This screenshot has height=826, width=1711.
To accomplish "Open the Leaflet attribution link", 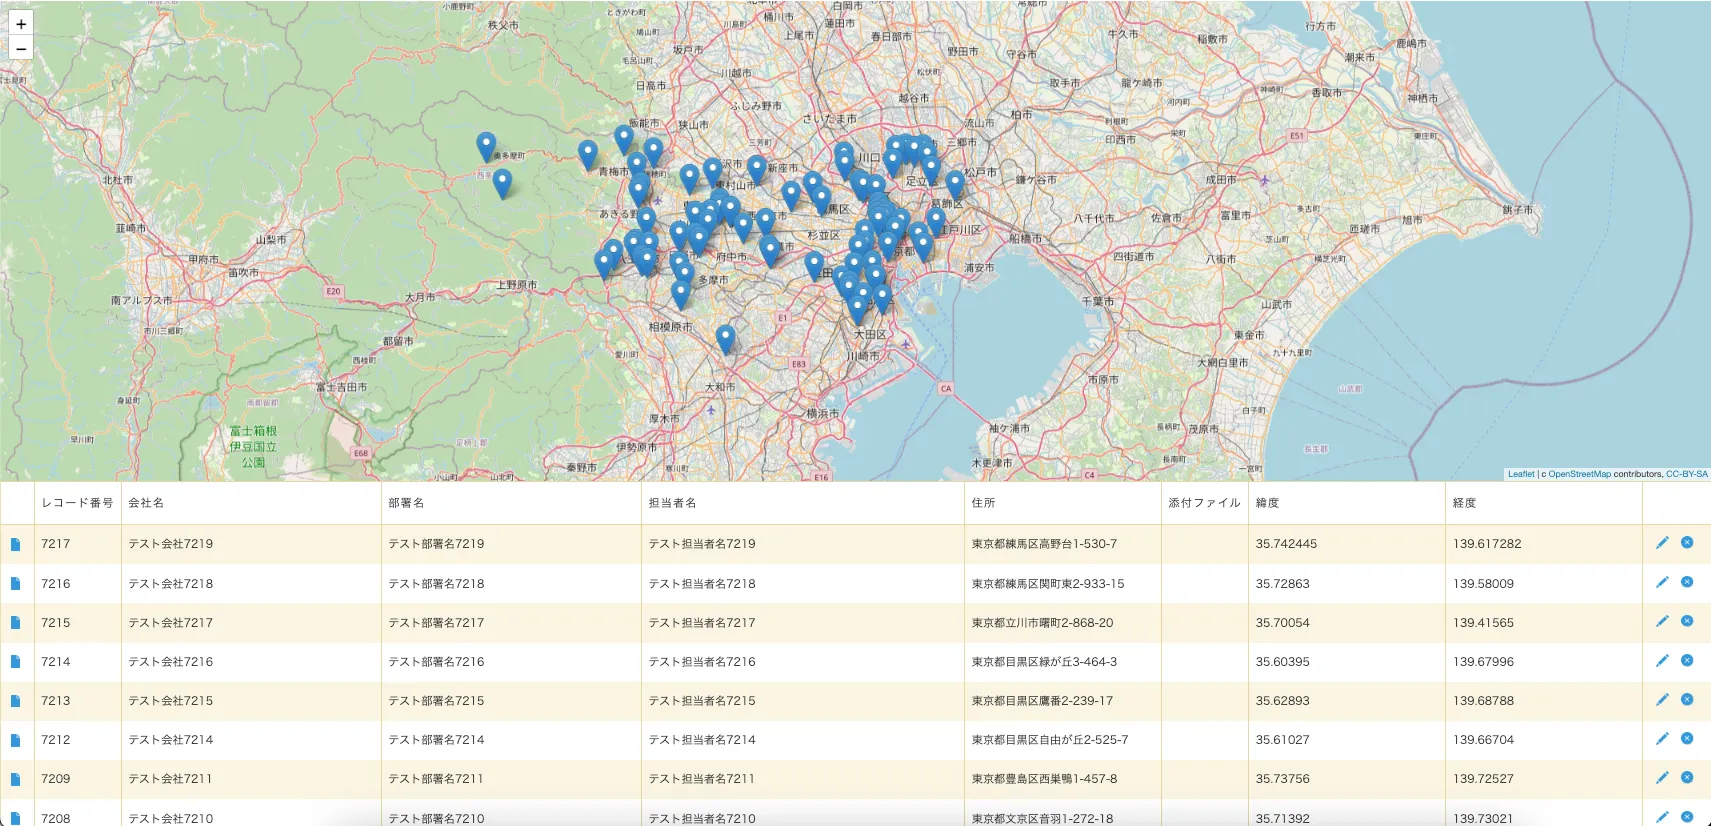I will pos(1520,474).
